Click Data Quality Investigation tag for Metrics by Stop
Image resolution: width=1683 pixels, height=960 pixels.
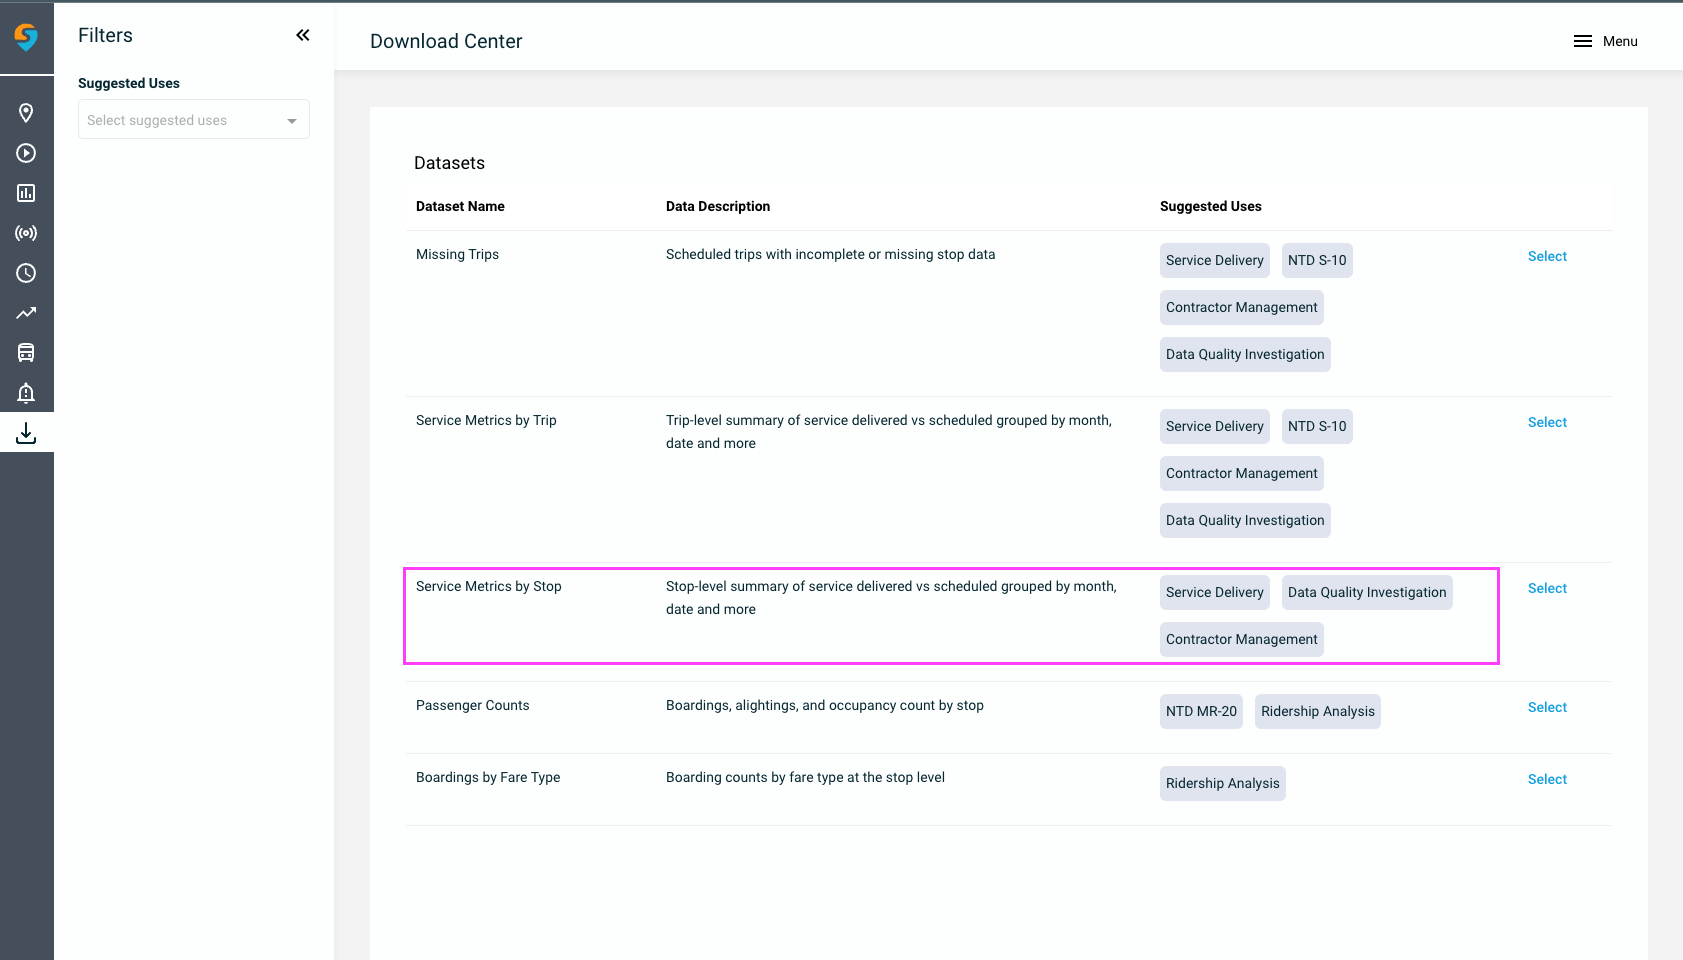(x=1367, y=592)
